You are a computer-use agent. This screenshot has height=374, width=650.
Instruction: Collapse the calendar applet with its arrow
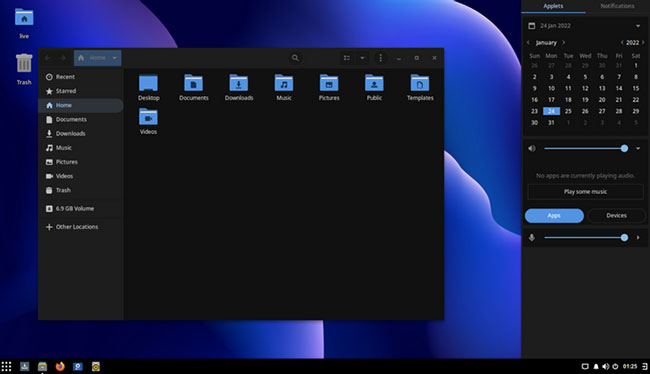pyautogui.click(x=638, y=26)
